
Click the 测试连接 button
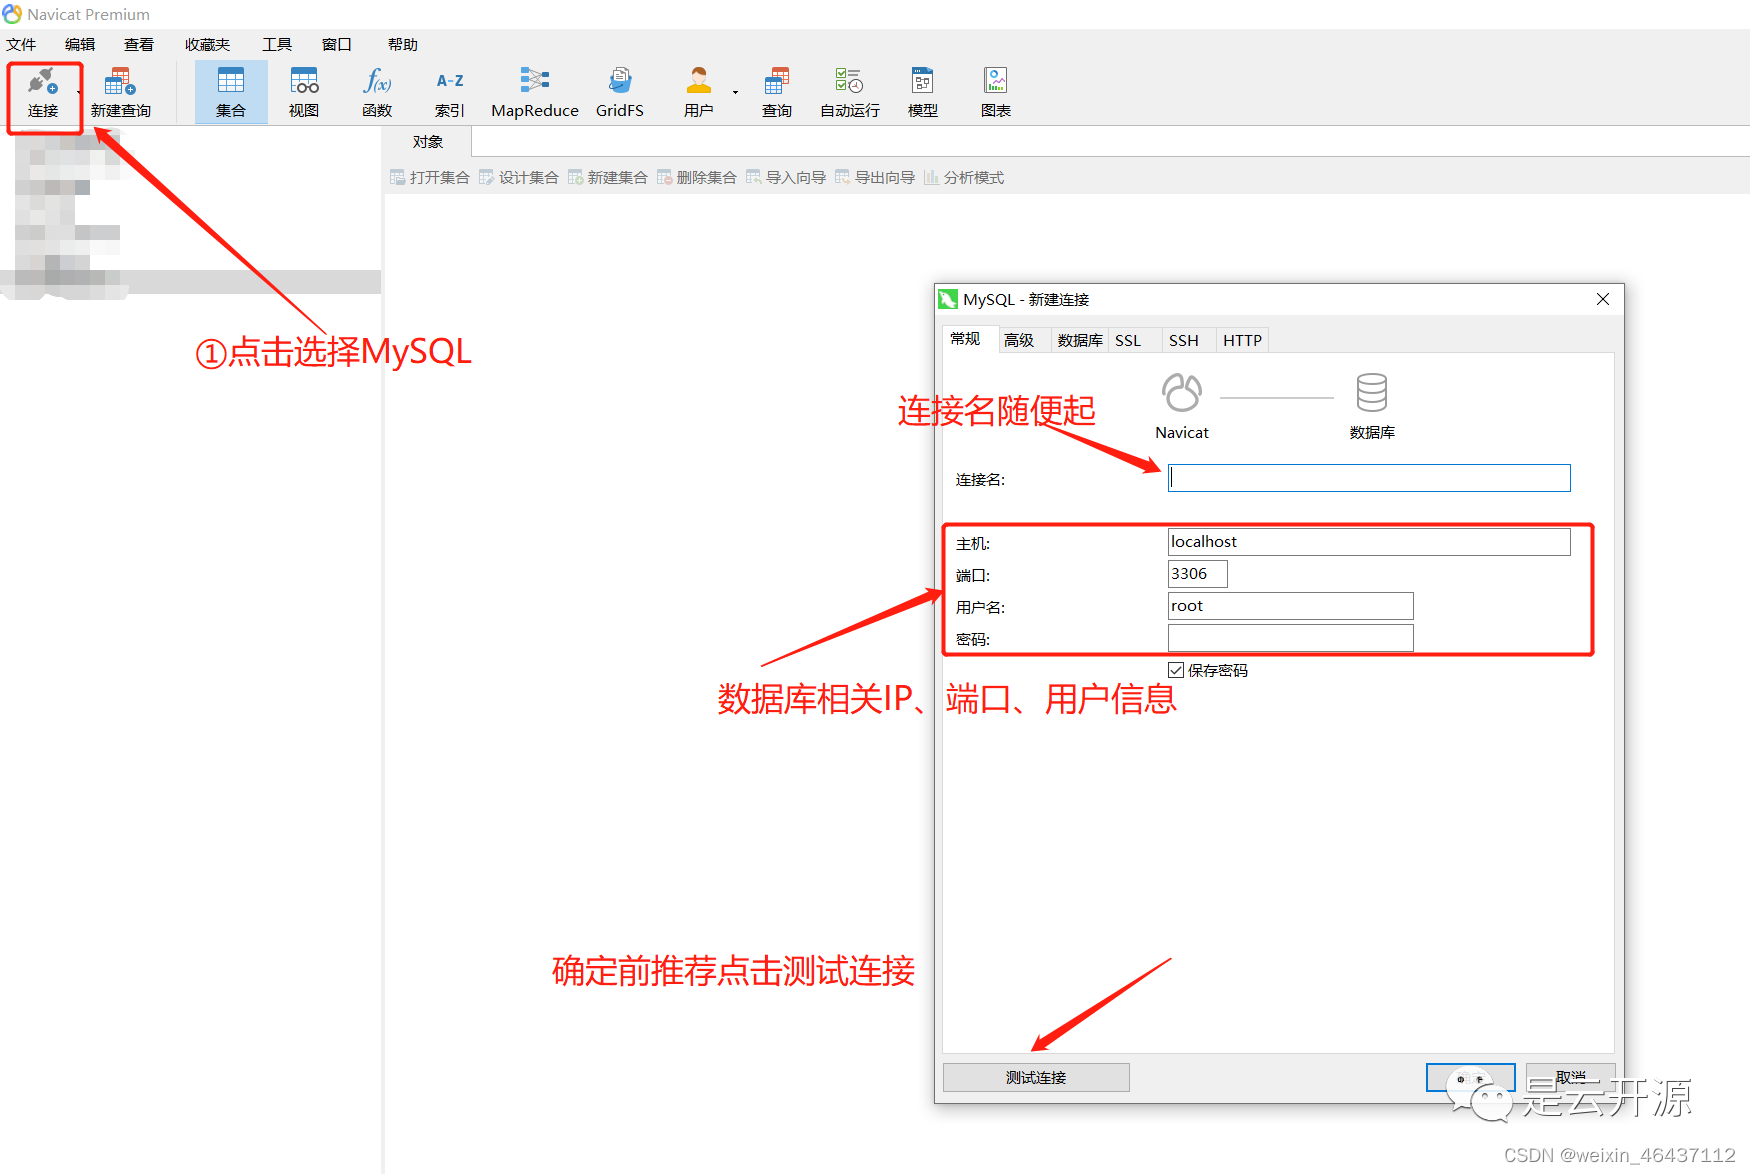pyautogui.click(x=1036, y=1077)
